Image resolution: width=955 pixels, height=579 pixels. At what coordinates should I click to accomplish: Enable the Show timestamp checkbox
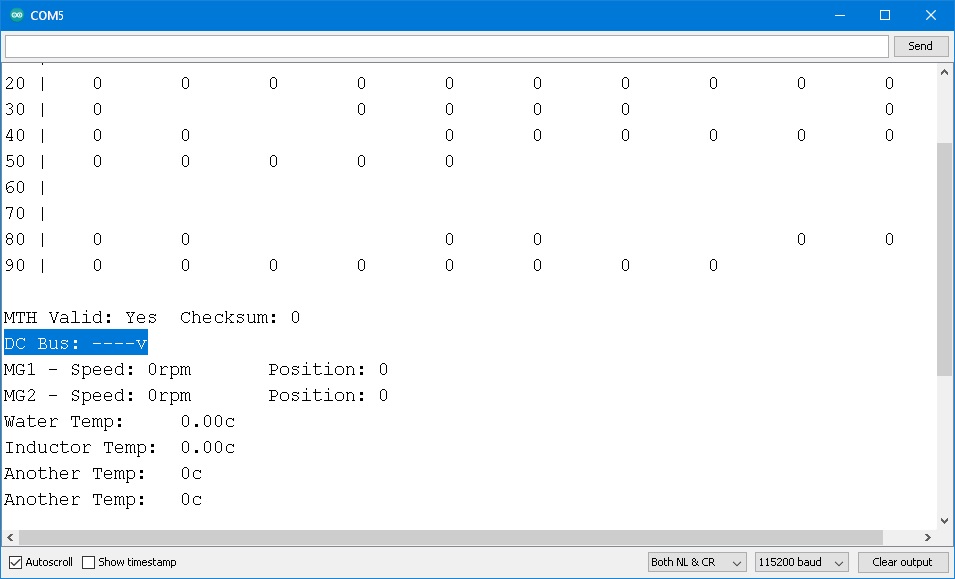89,562
